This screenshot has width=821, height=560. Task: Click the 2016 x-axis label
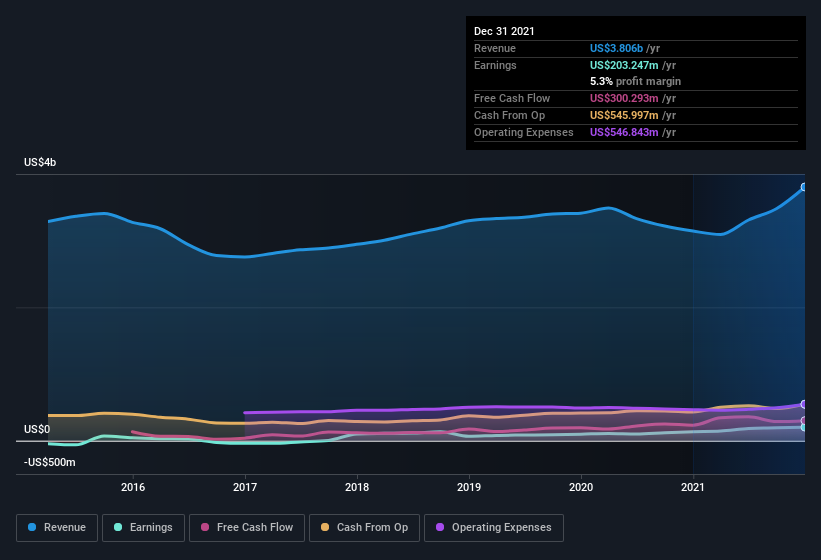(x=133, y=487)
